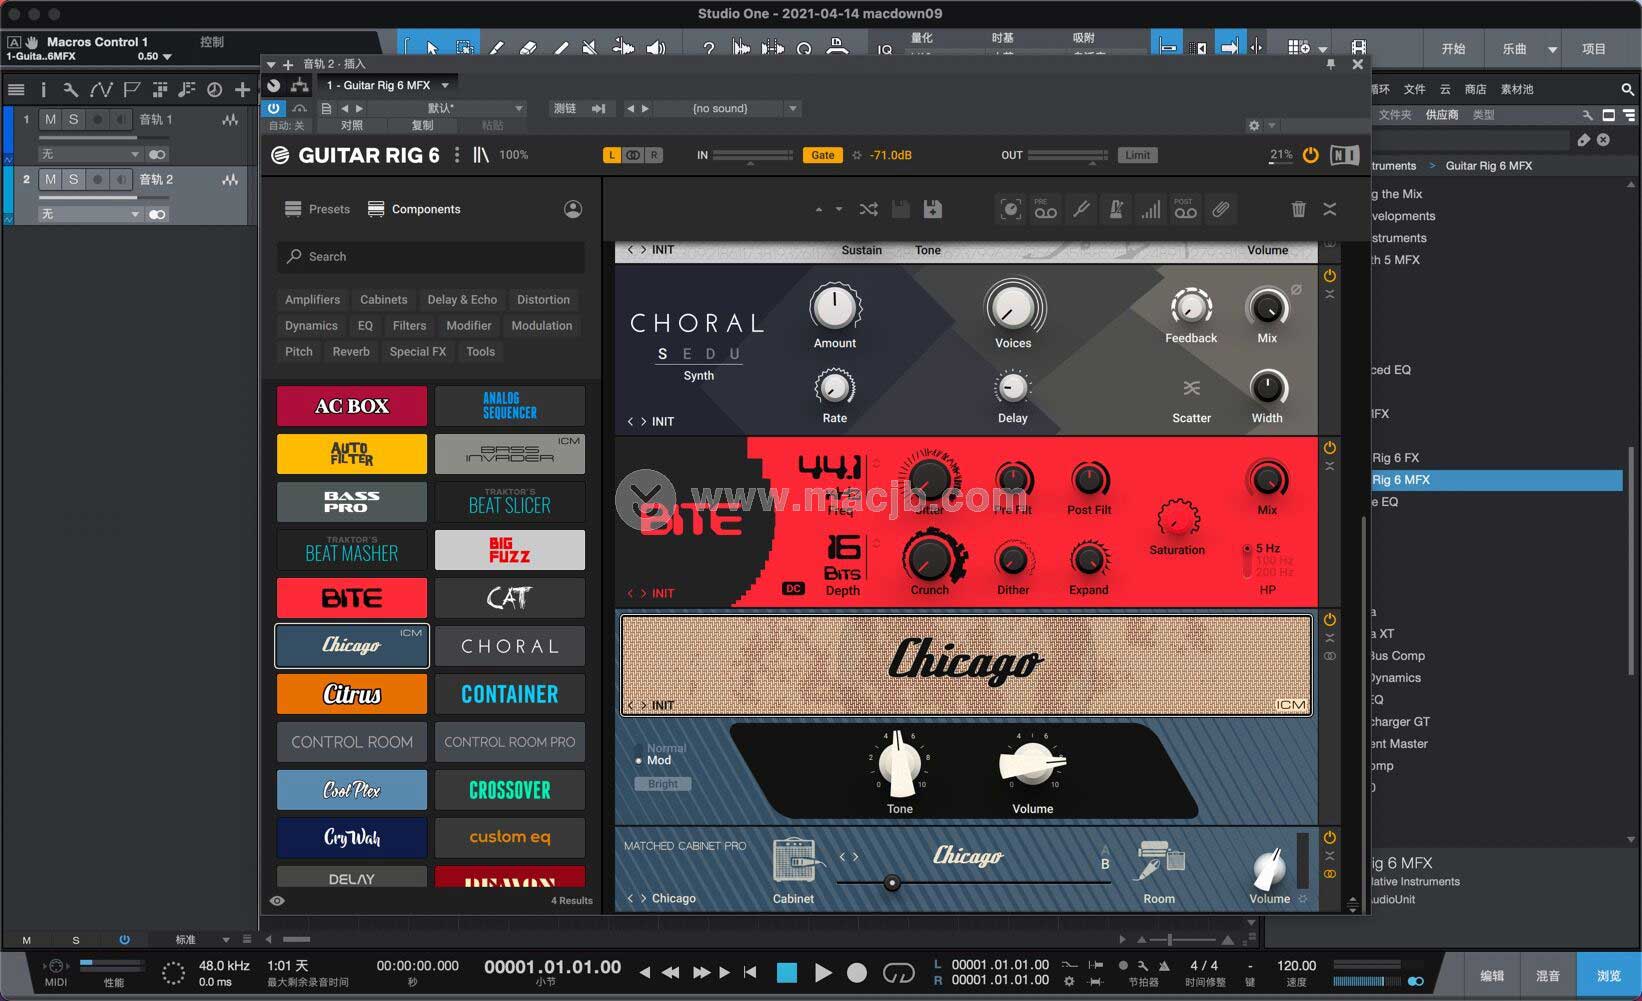Open the 1 - Guitar Rig 6 MFX dropdown

tap(388, 86)
